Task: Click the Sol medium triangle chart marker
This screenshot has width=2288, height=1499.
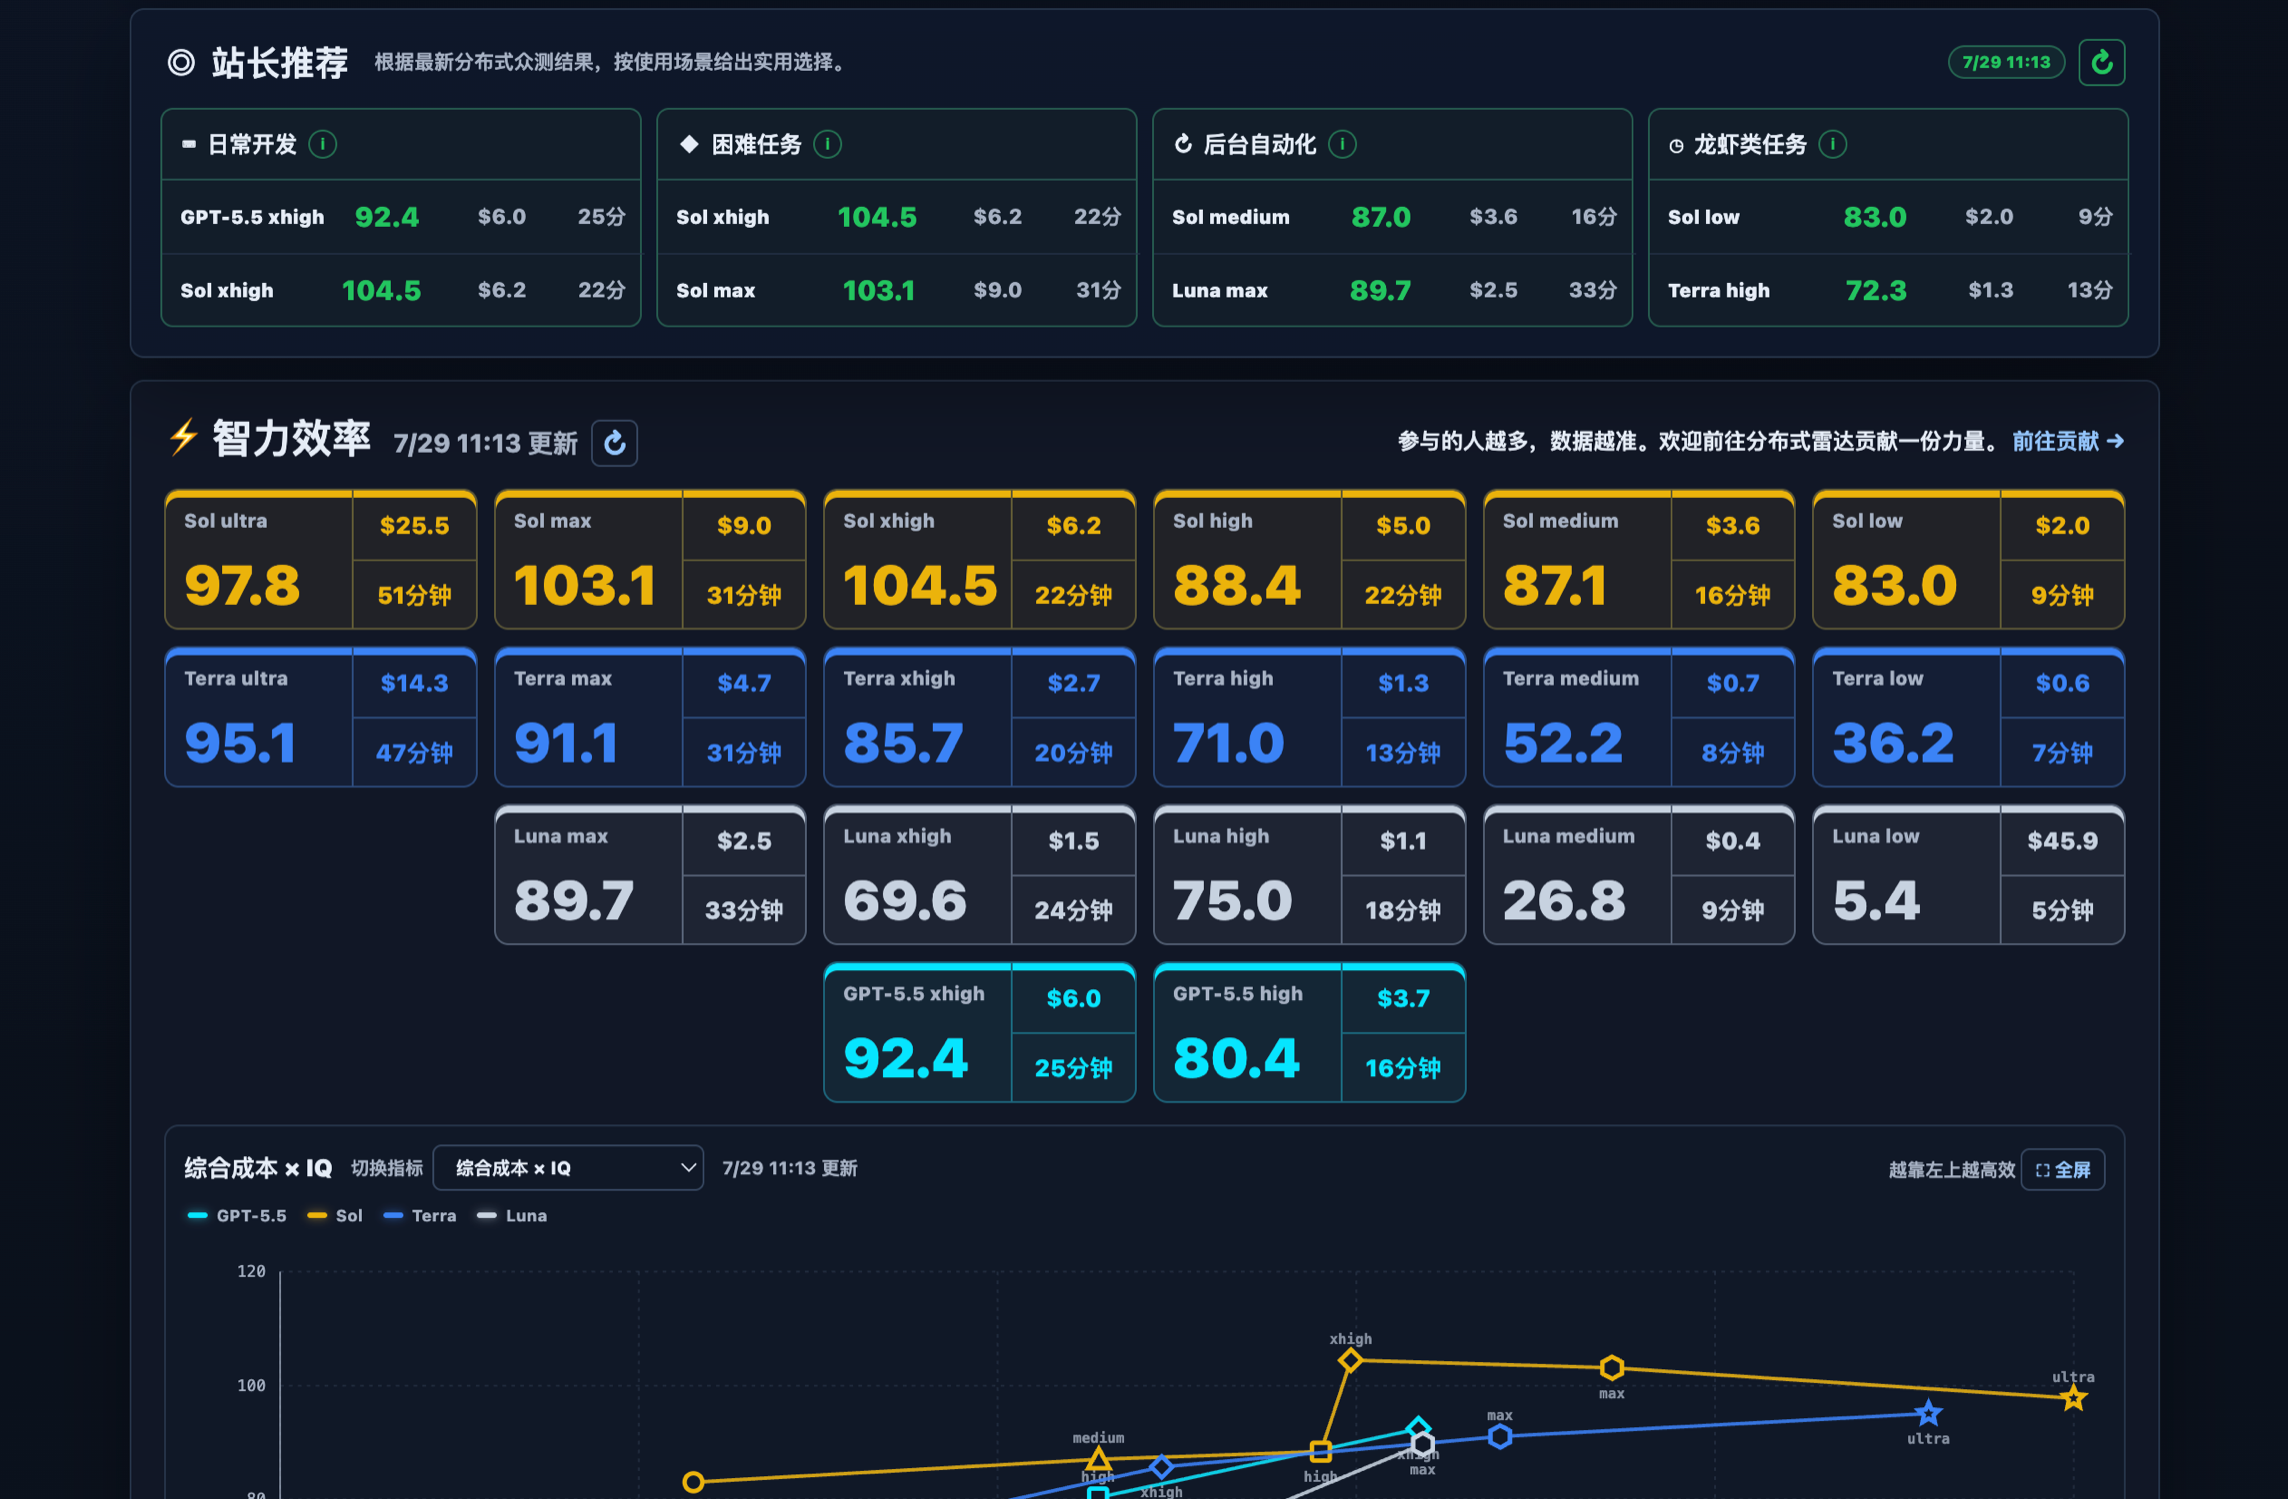Action: pos(1098,1459)
